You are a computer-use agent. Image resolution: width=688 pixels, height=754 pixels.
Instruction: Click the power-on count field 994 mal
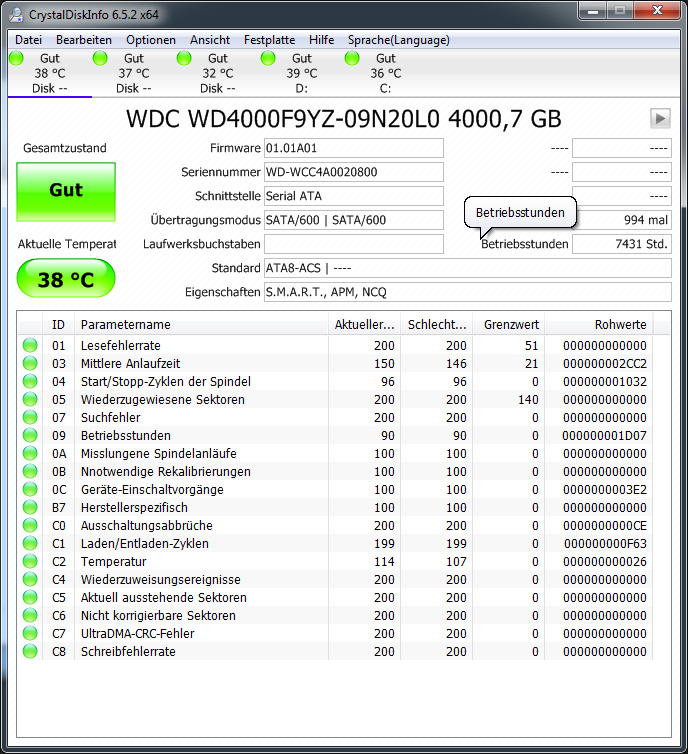click(x=622, y=220)
